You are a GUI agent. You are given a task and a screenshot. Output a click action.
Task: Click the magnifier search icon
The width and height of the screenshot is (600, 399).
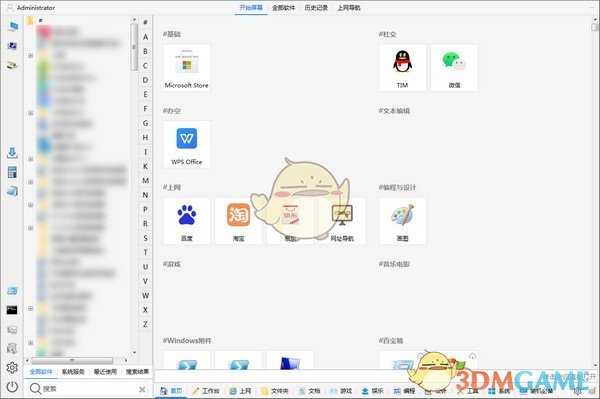coord(35,389)
